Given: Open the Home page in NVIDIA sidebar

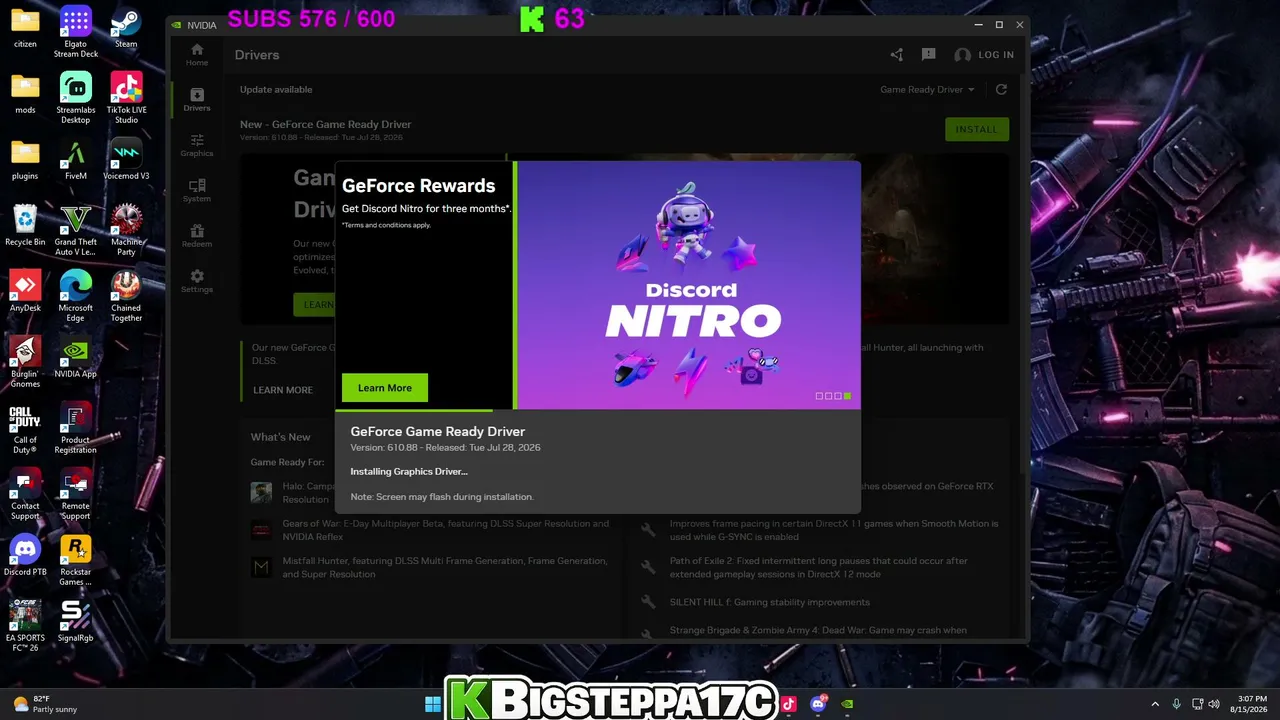Looking at the screenshot, I should point(197,54).
